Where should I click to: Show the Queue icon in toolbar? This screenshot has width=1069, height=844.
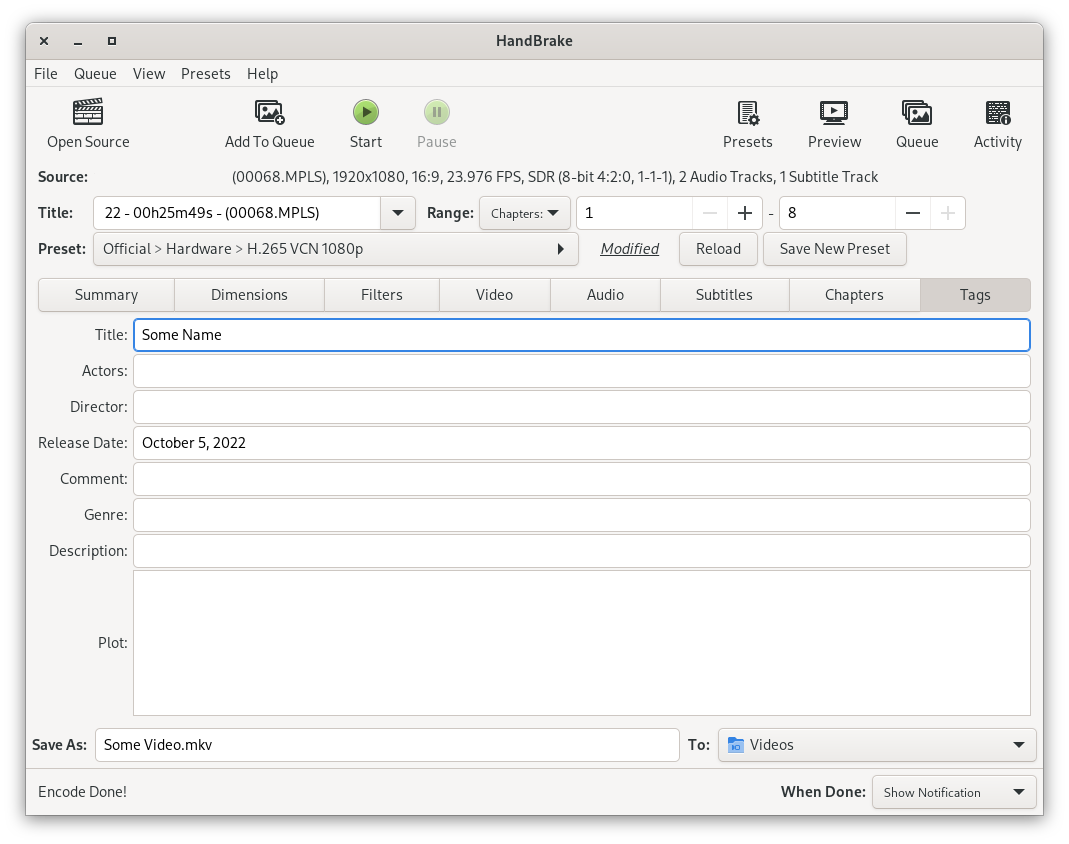pyautogui.click(x=916, y=112)
